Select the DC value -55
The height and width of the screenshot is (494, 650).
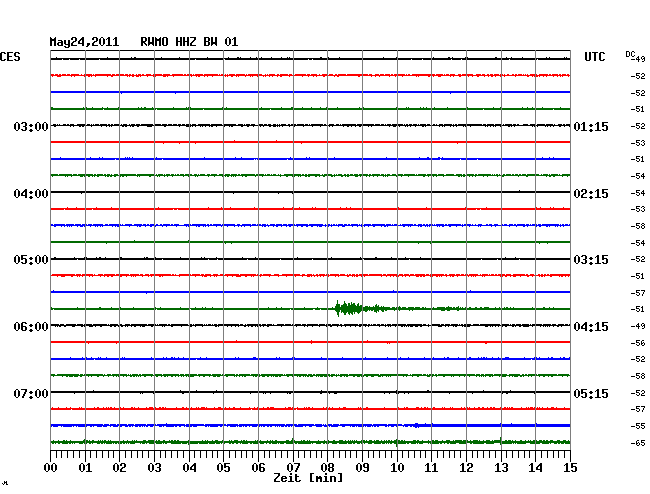(638, 426)
